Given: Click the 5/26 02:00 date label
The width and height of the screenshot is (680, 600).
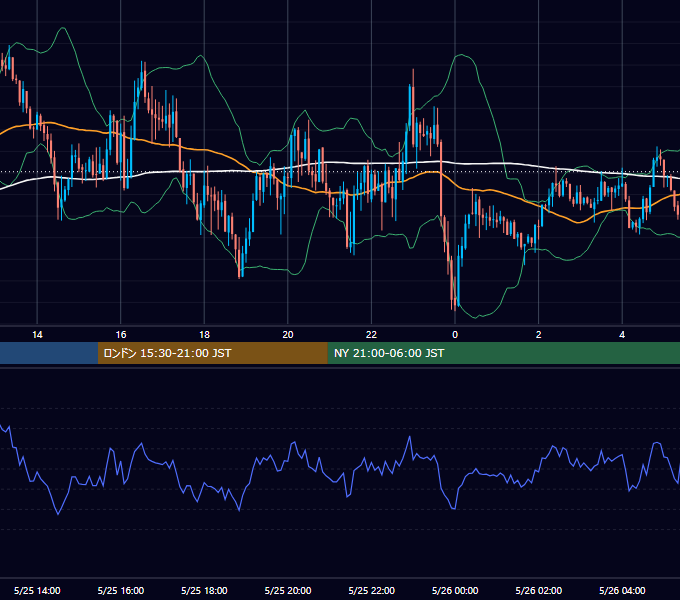Looking at the screenshot, I should tap(539, 590).
